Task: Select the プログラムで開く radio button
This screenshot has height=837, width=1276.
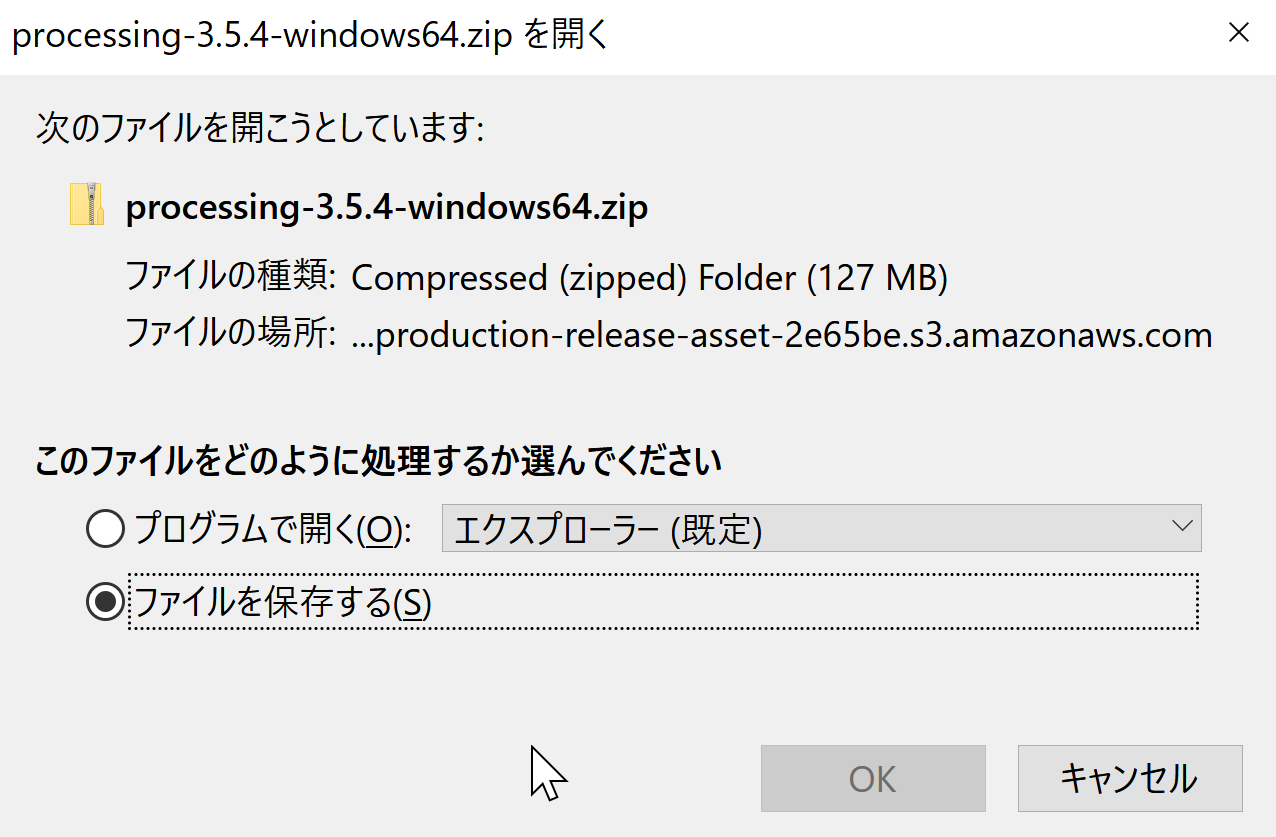Action: pos(105,529)
